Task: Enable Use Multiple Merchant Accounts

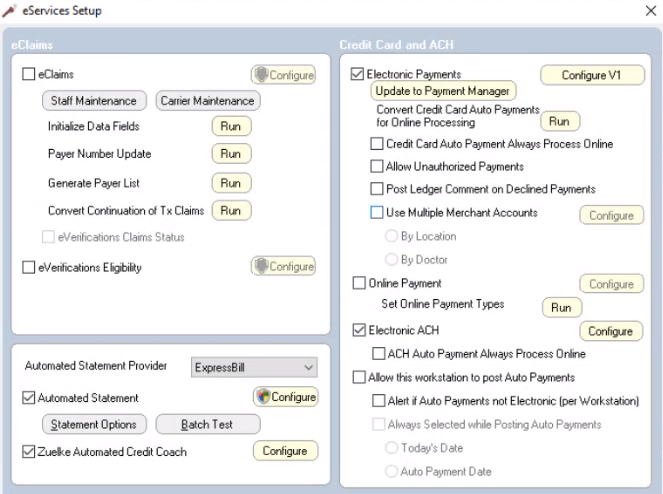Action: coord(377,213)
